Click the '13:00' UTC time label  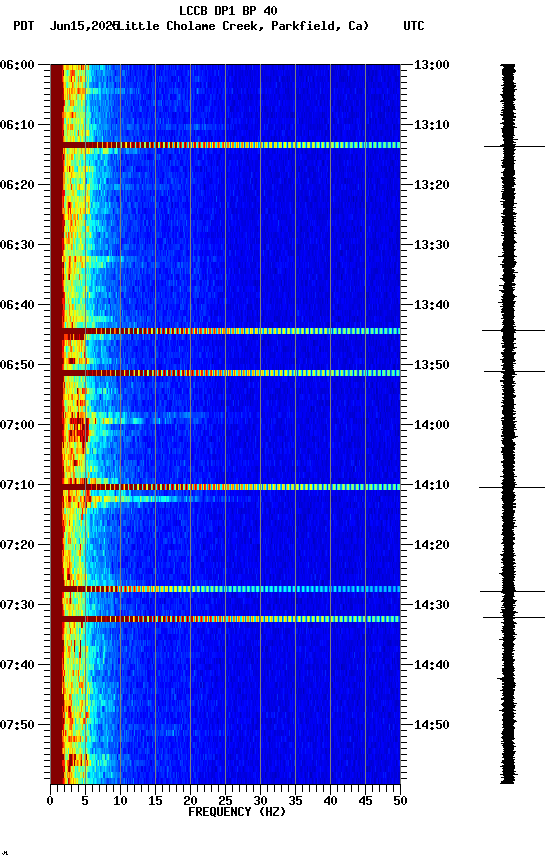click(x=432, y=65)
